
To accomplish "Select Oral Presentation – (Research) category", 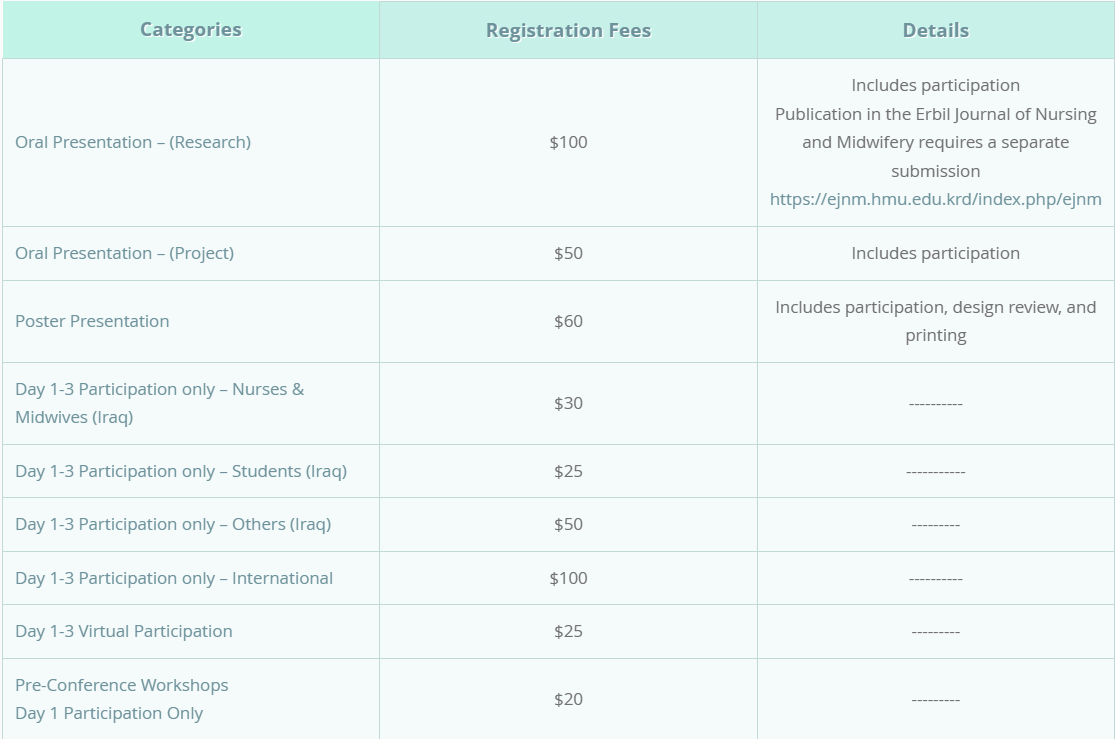I will pyautogui.click(x=133, y=142).
